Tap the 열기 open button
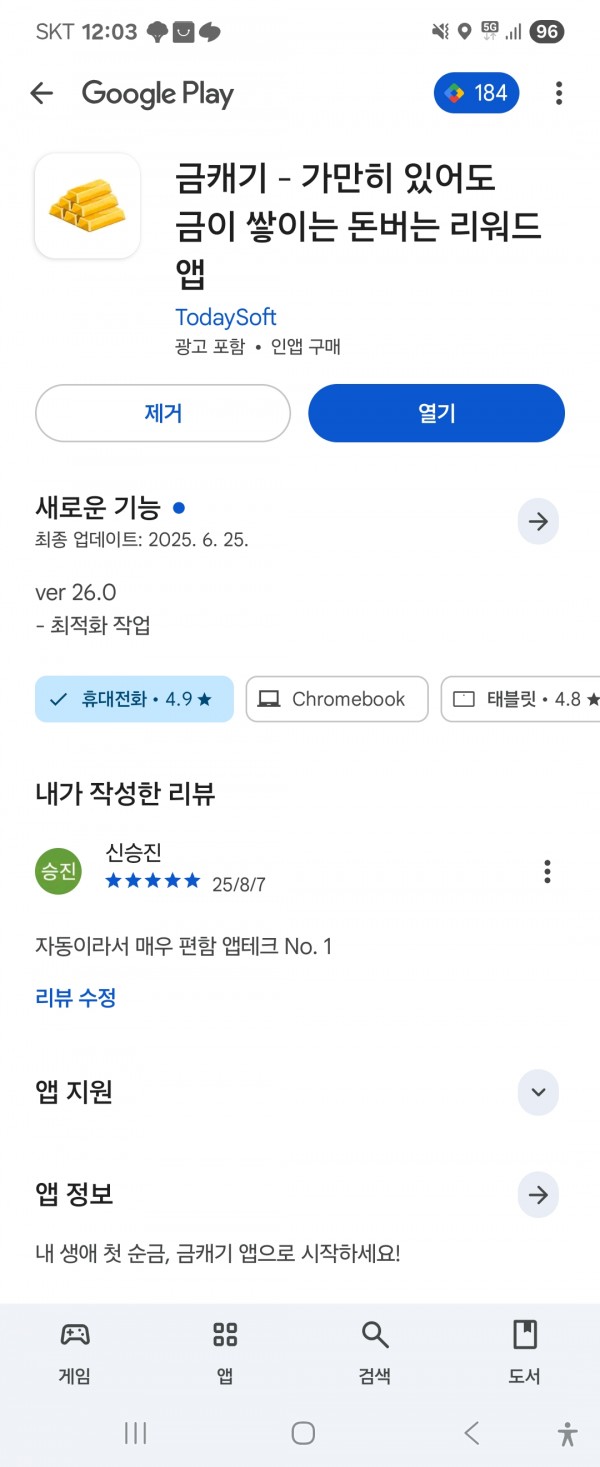The image size is (600, 1467). coord(437,413)
